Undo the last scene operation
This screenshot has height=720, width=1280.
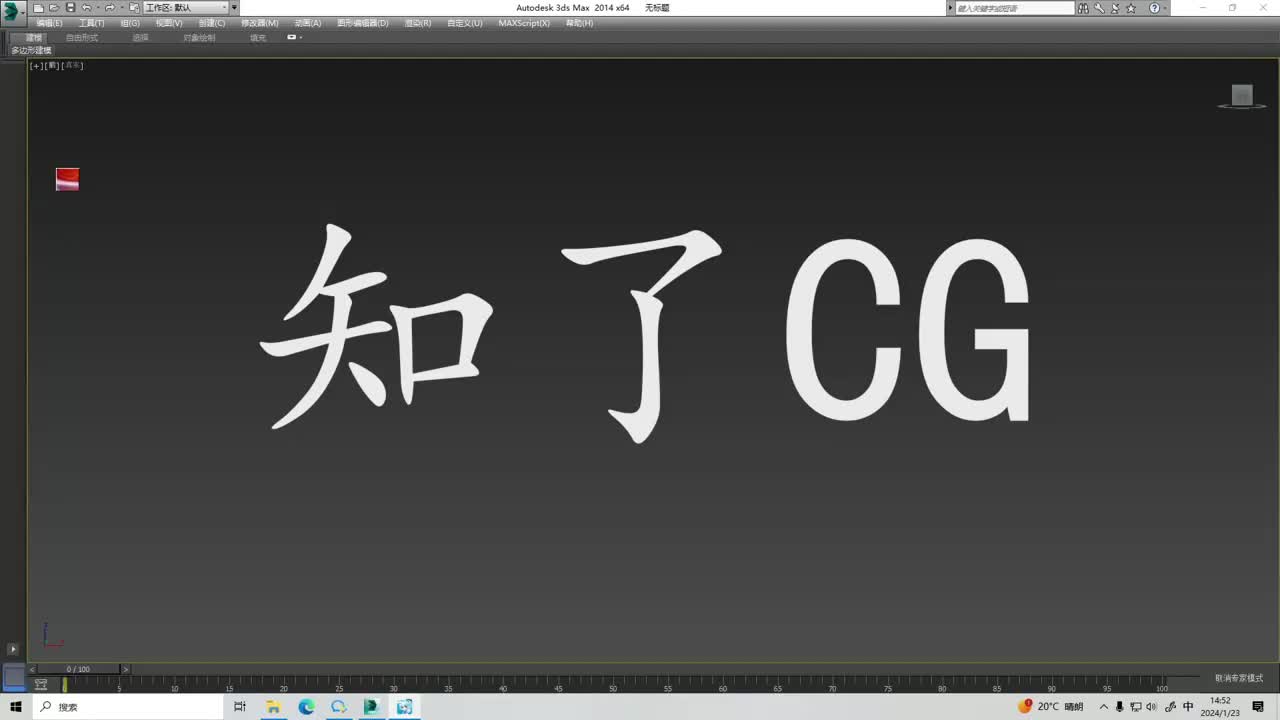click(86, 8)
